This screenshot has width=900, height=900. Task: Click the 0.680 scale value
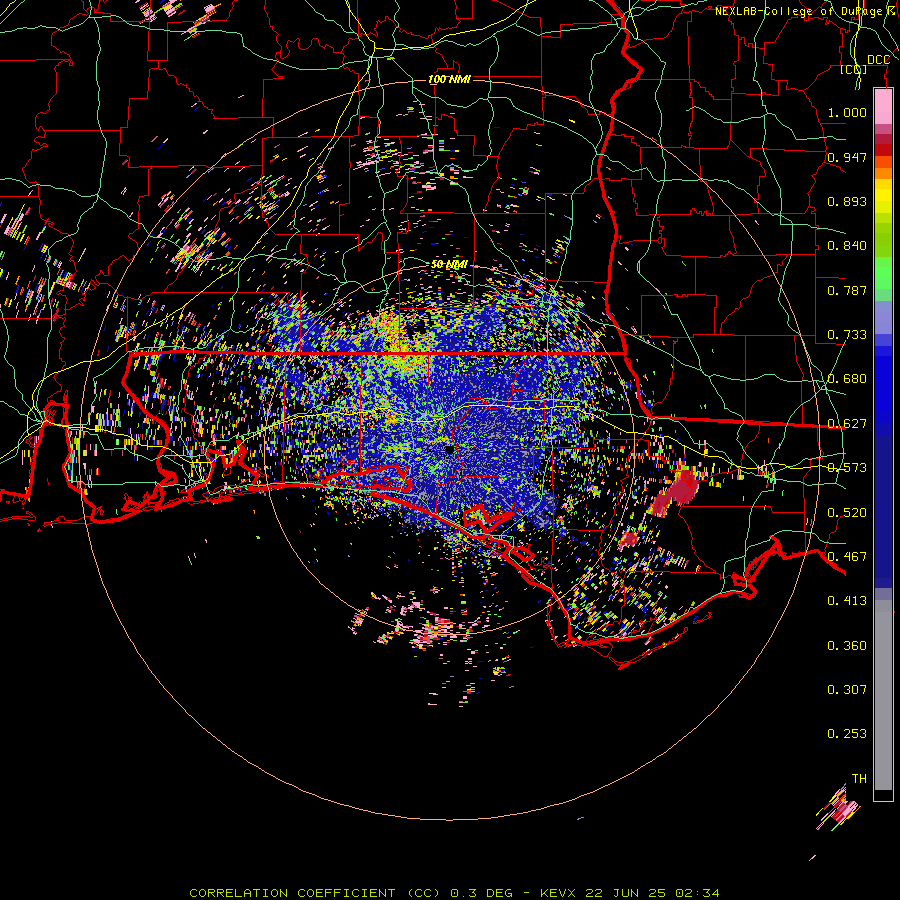847,379
